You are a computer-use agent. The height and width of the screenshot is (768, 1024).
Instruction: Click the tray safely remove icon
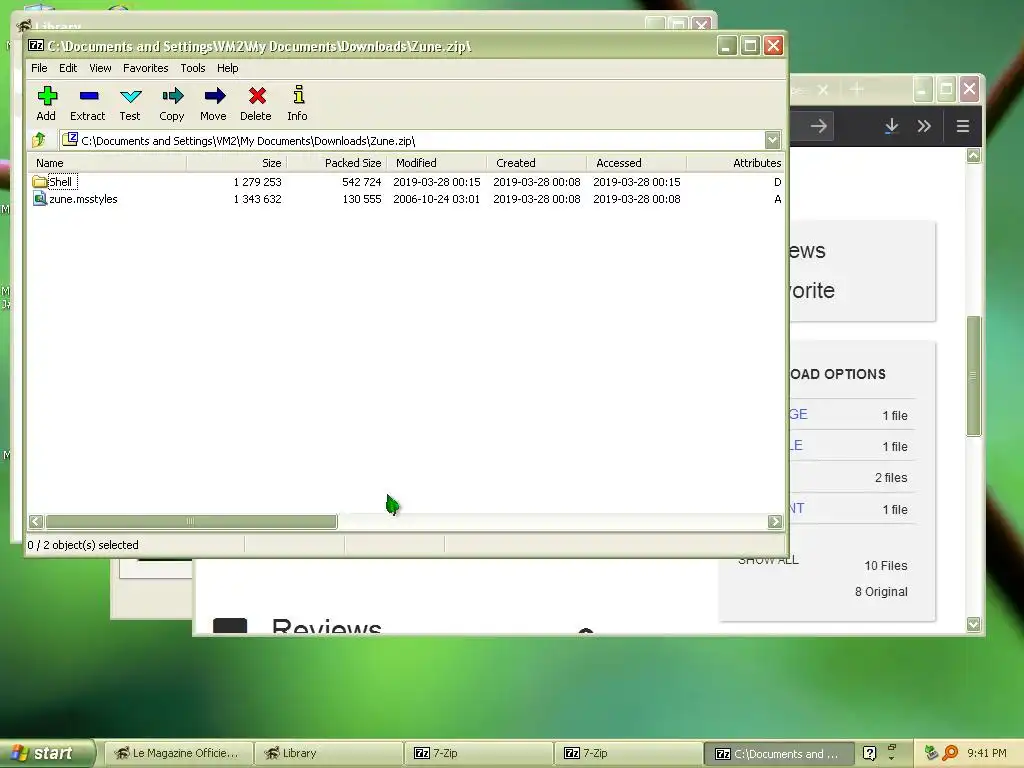click(x=932, y=753)
